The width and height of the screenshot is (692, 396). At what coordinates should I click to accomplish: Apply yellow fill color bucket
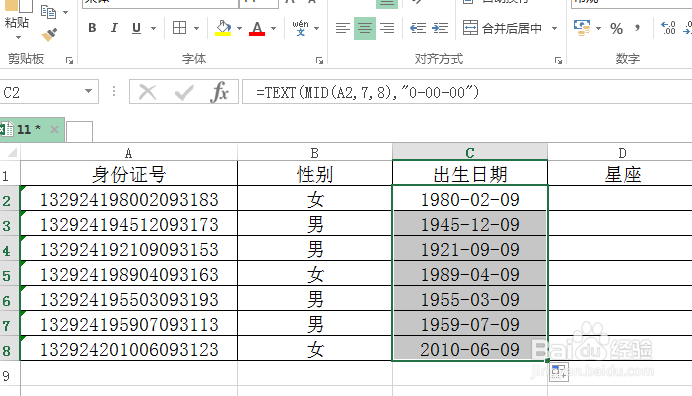pos(223,28)
